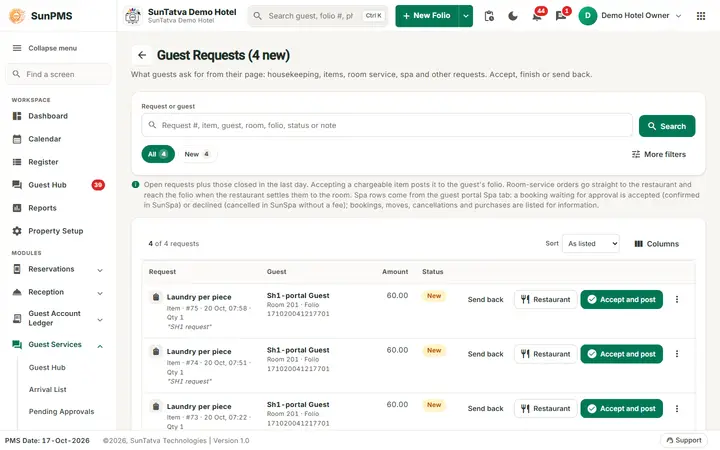Click the Collapse menu hamburger icon
The height and width of the screenshot is (450, 720).
pos(17,48)
